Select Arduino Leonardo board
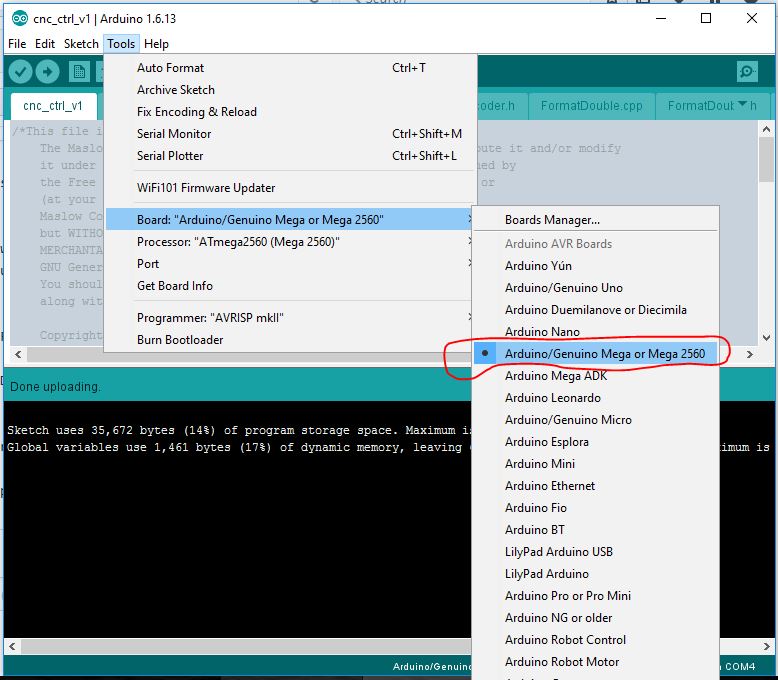The width and height of the screenshot is (778, 680). point(595,398)
